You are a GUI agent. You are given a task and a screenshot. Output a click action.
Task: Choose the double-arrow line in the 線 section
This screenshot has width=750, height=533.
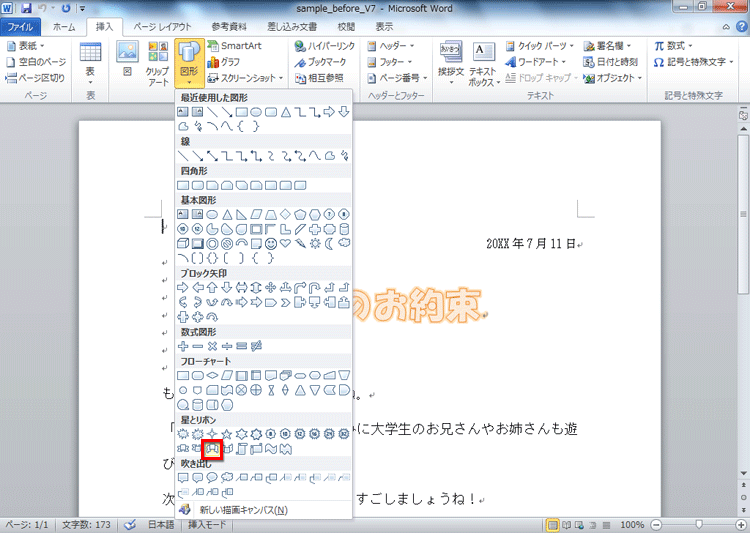pos(212,155)
